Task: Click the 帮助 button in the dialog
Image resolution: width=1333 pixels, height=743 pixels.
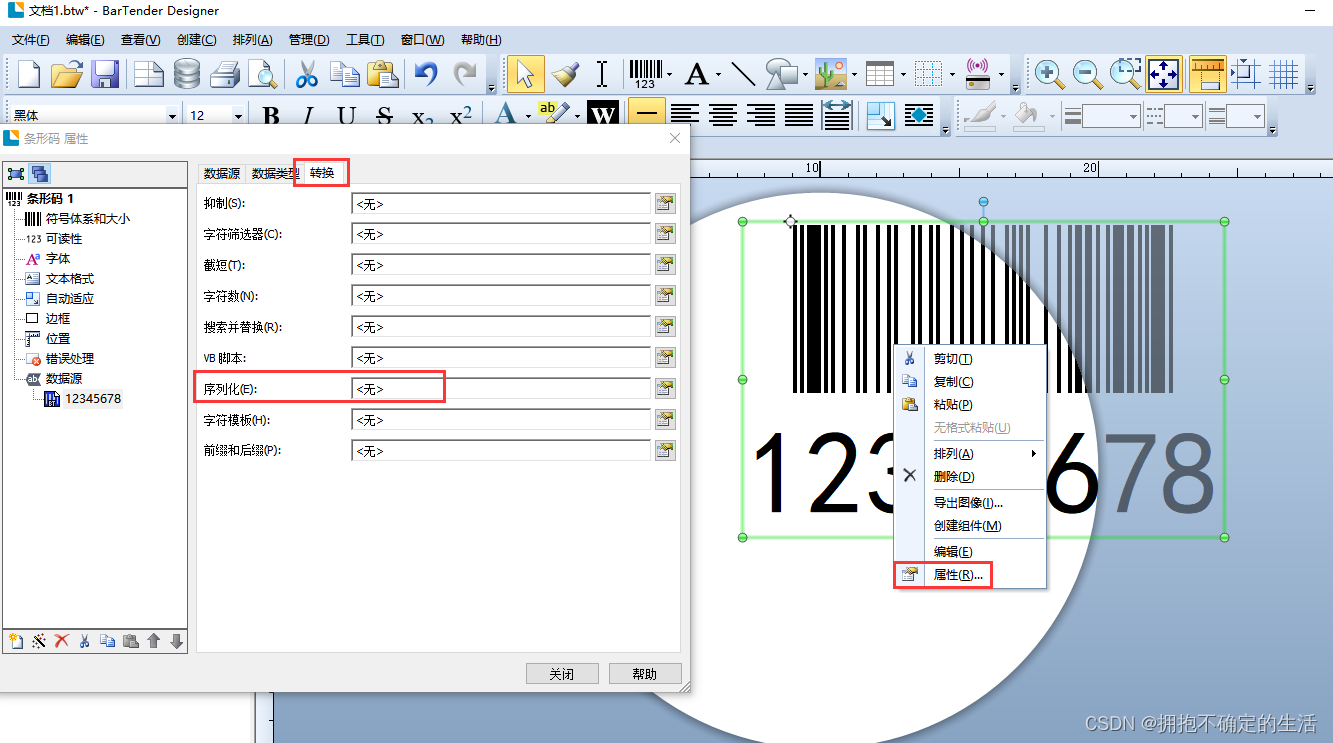Action: pos(645,674)
